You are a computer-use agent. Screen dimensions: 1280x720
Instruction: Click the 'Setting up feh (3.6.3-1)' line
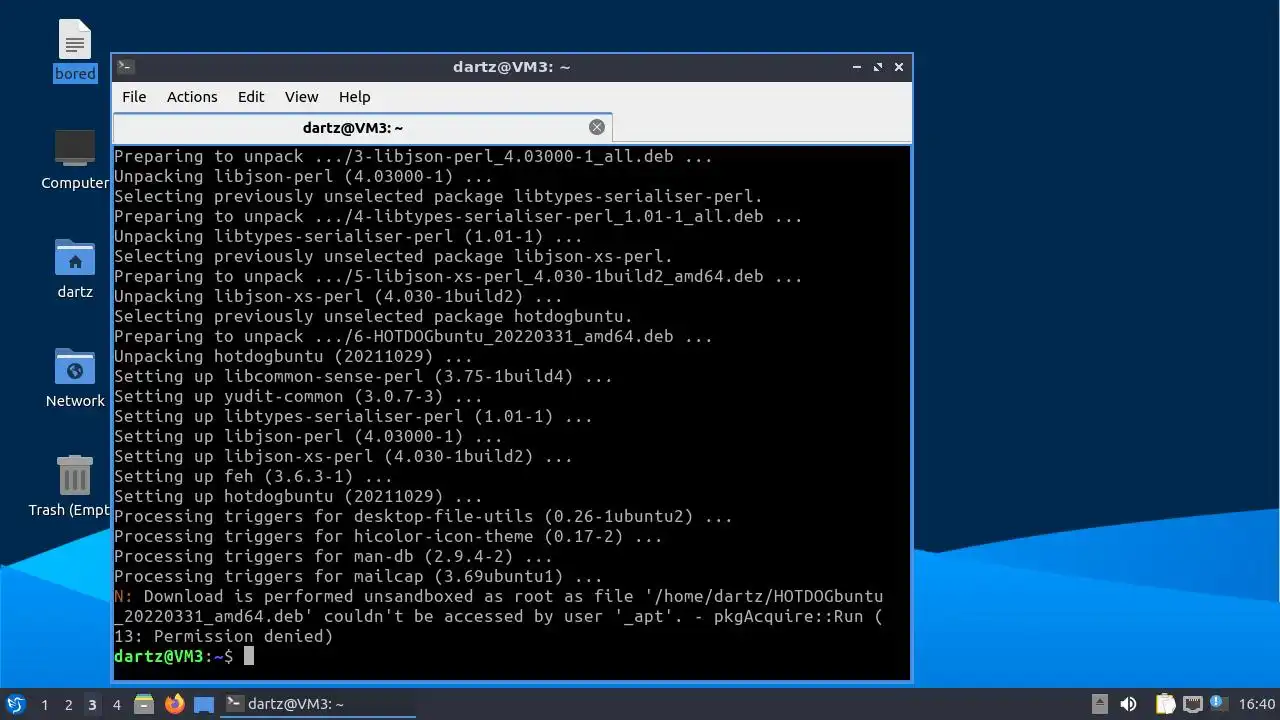click(253, 476)
